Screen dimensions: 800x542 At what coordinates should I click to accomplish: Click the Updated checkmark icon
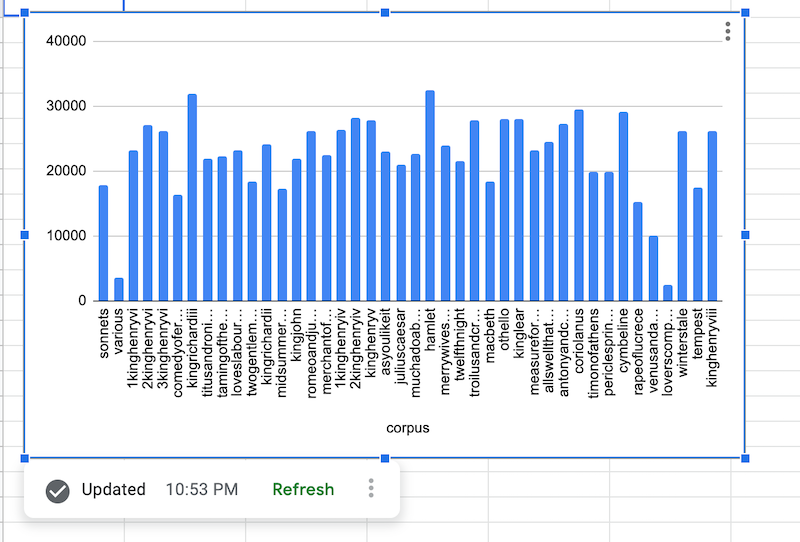[58, 490]
